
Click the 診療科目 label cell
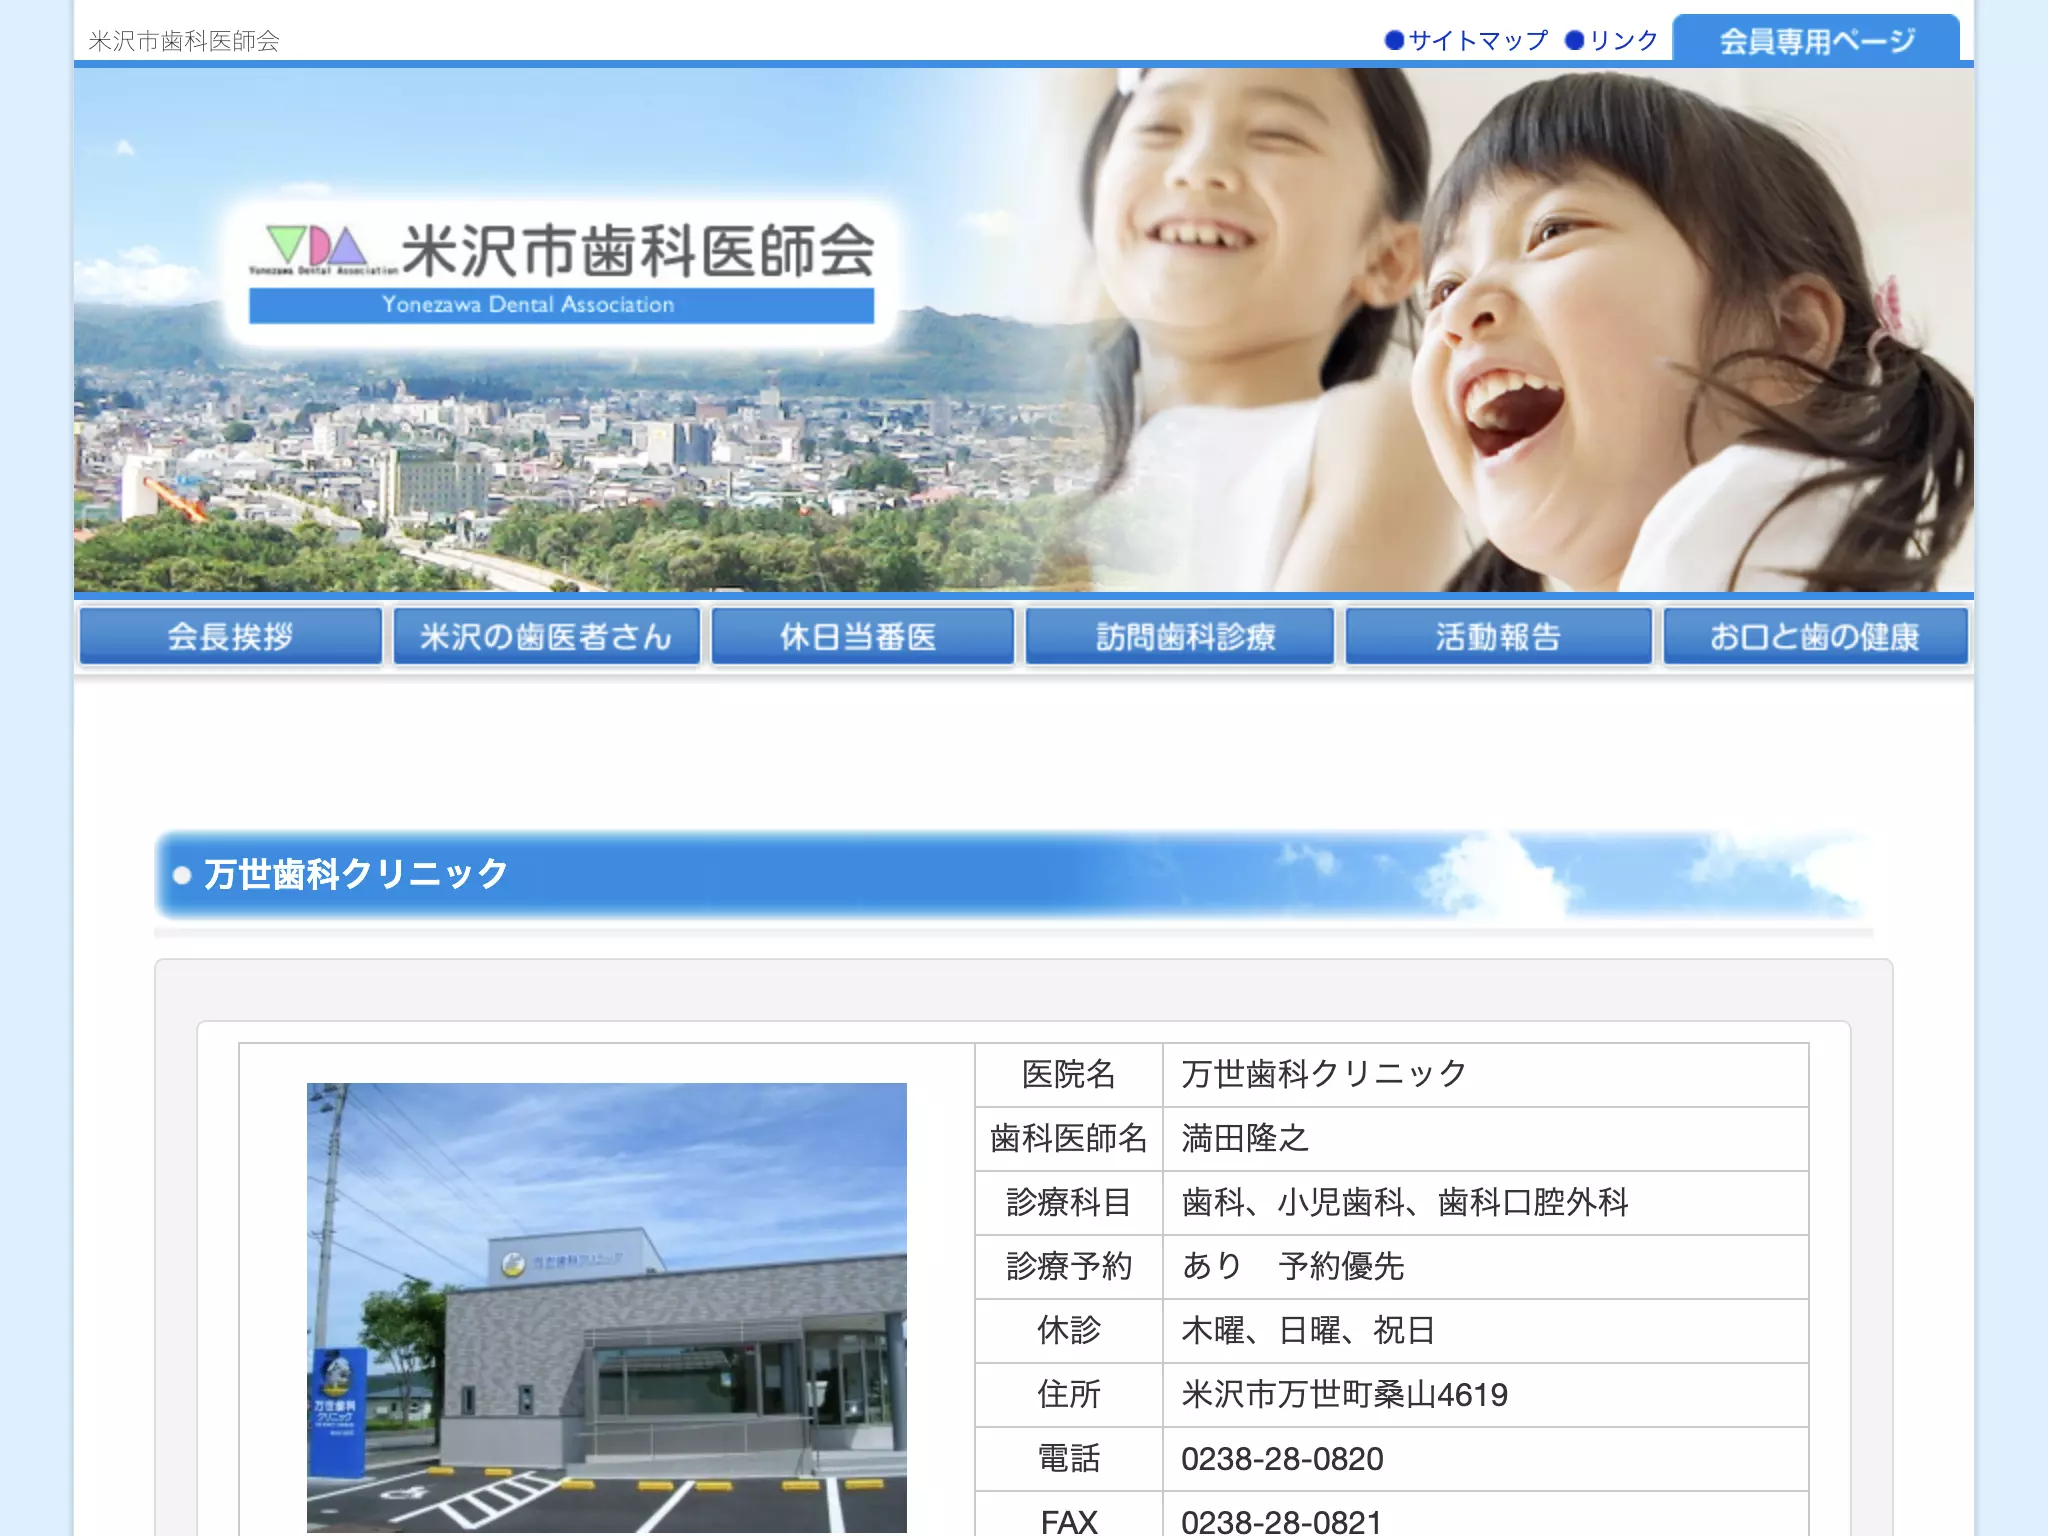pos(1069,1202)
